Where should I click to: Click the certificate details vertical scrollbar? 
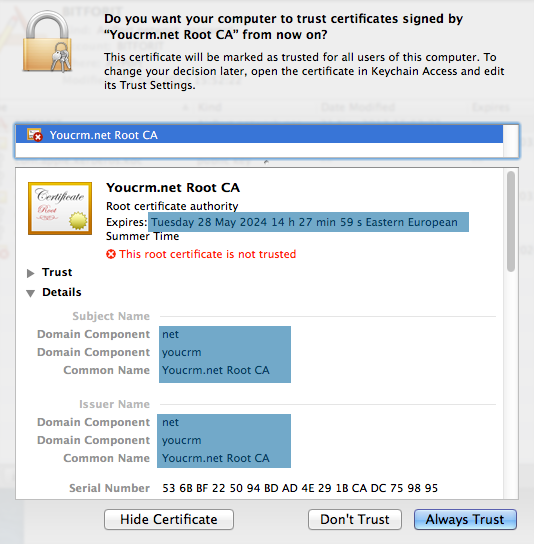[510, 221]
